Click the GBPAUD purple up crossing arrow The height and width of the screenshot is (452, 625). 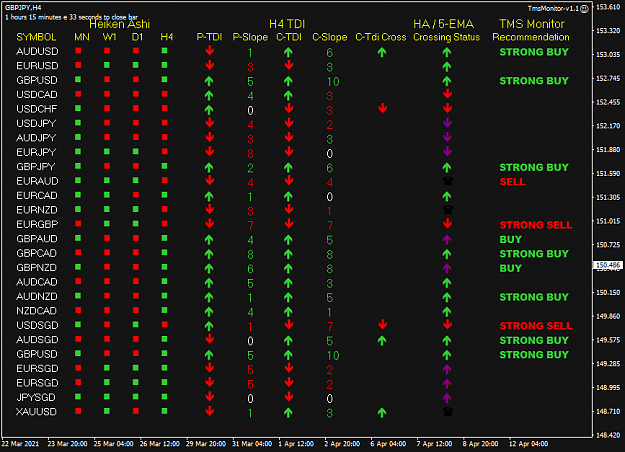pos(447,239)
